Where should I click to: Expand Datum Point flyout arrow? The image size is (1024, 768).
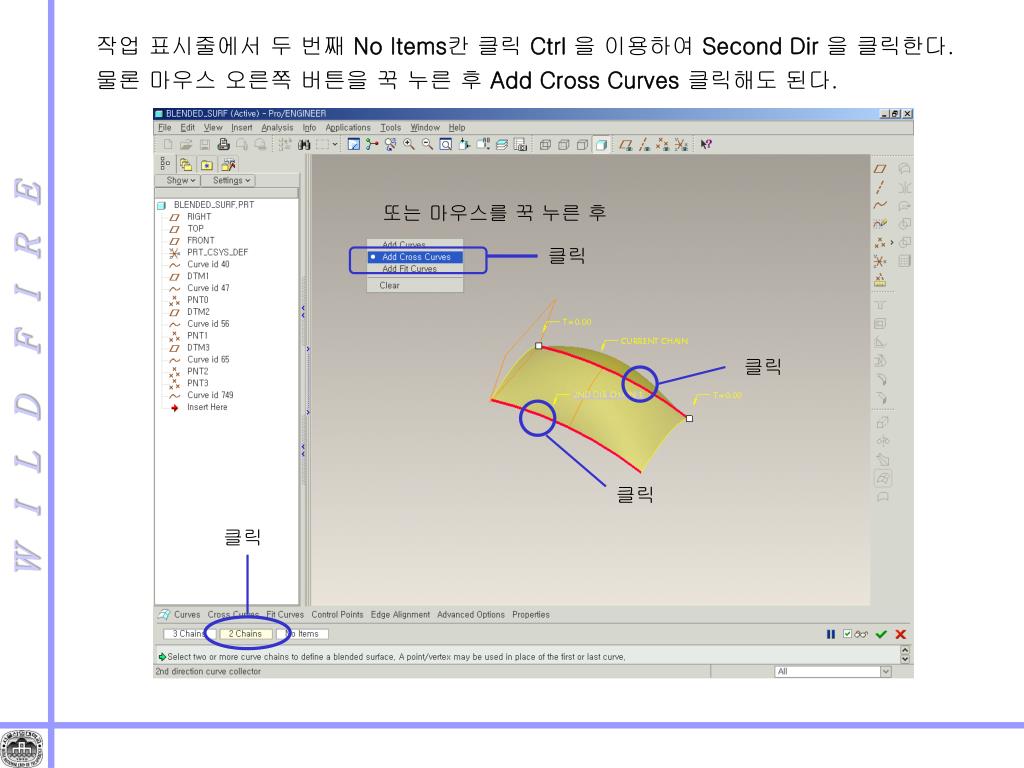click(891, 243)
